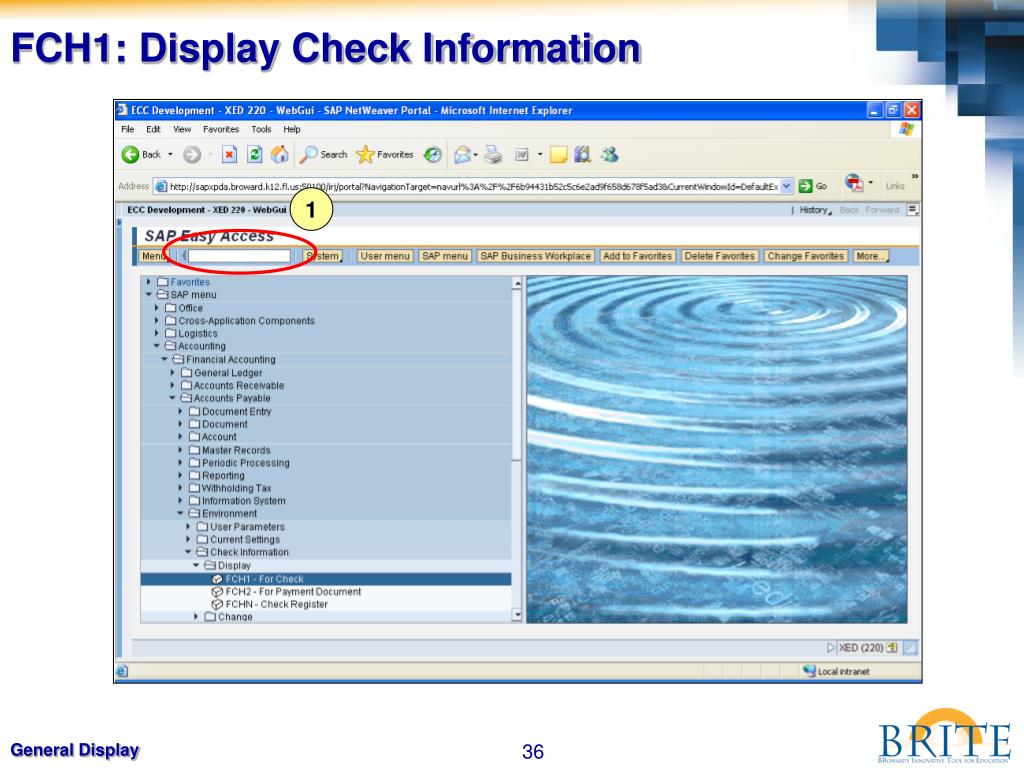Click the IE Back arrow button

(x=131, y=155)
